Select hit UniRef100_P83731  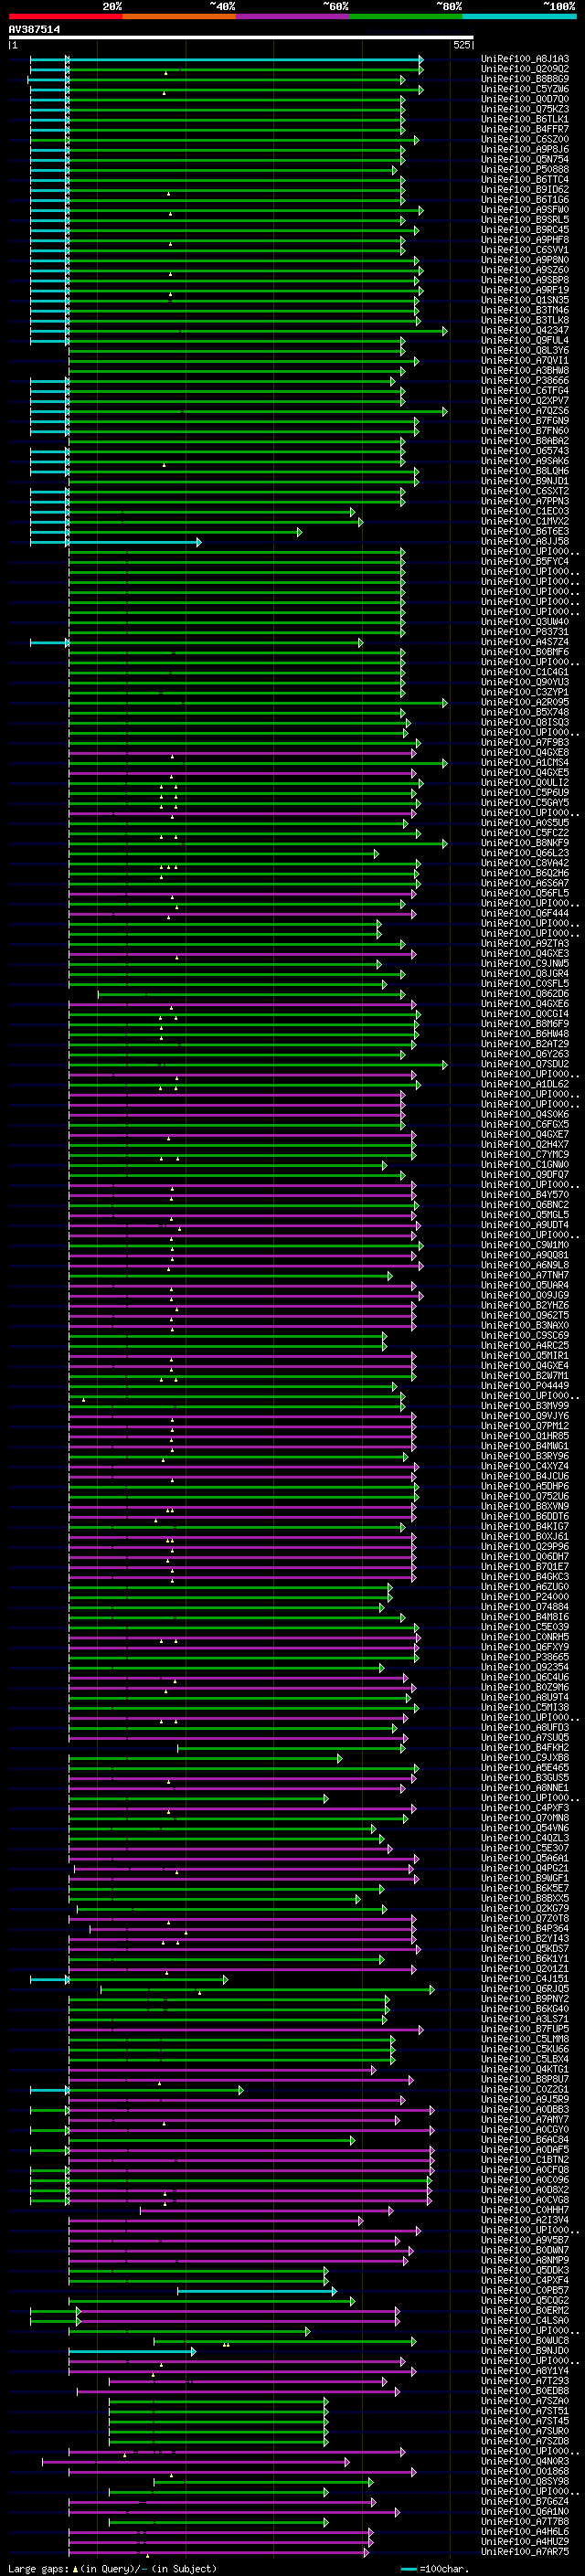(525, 632)
